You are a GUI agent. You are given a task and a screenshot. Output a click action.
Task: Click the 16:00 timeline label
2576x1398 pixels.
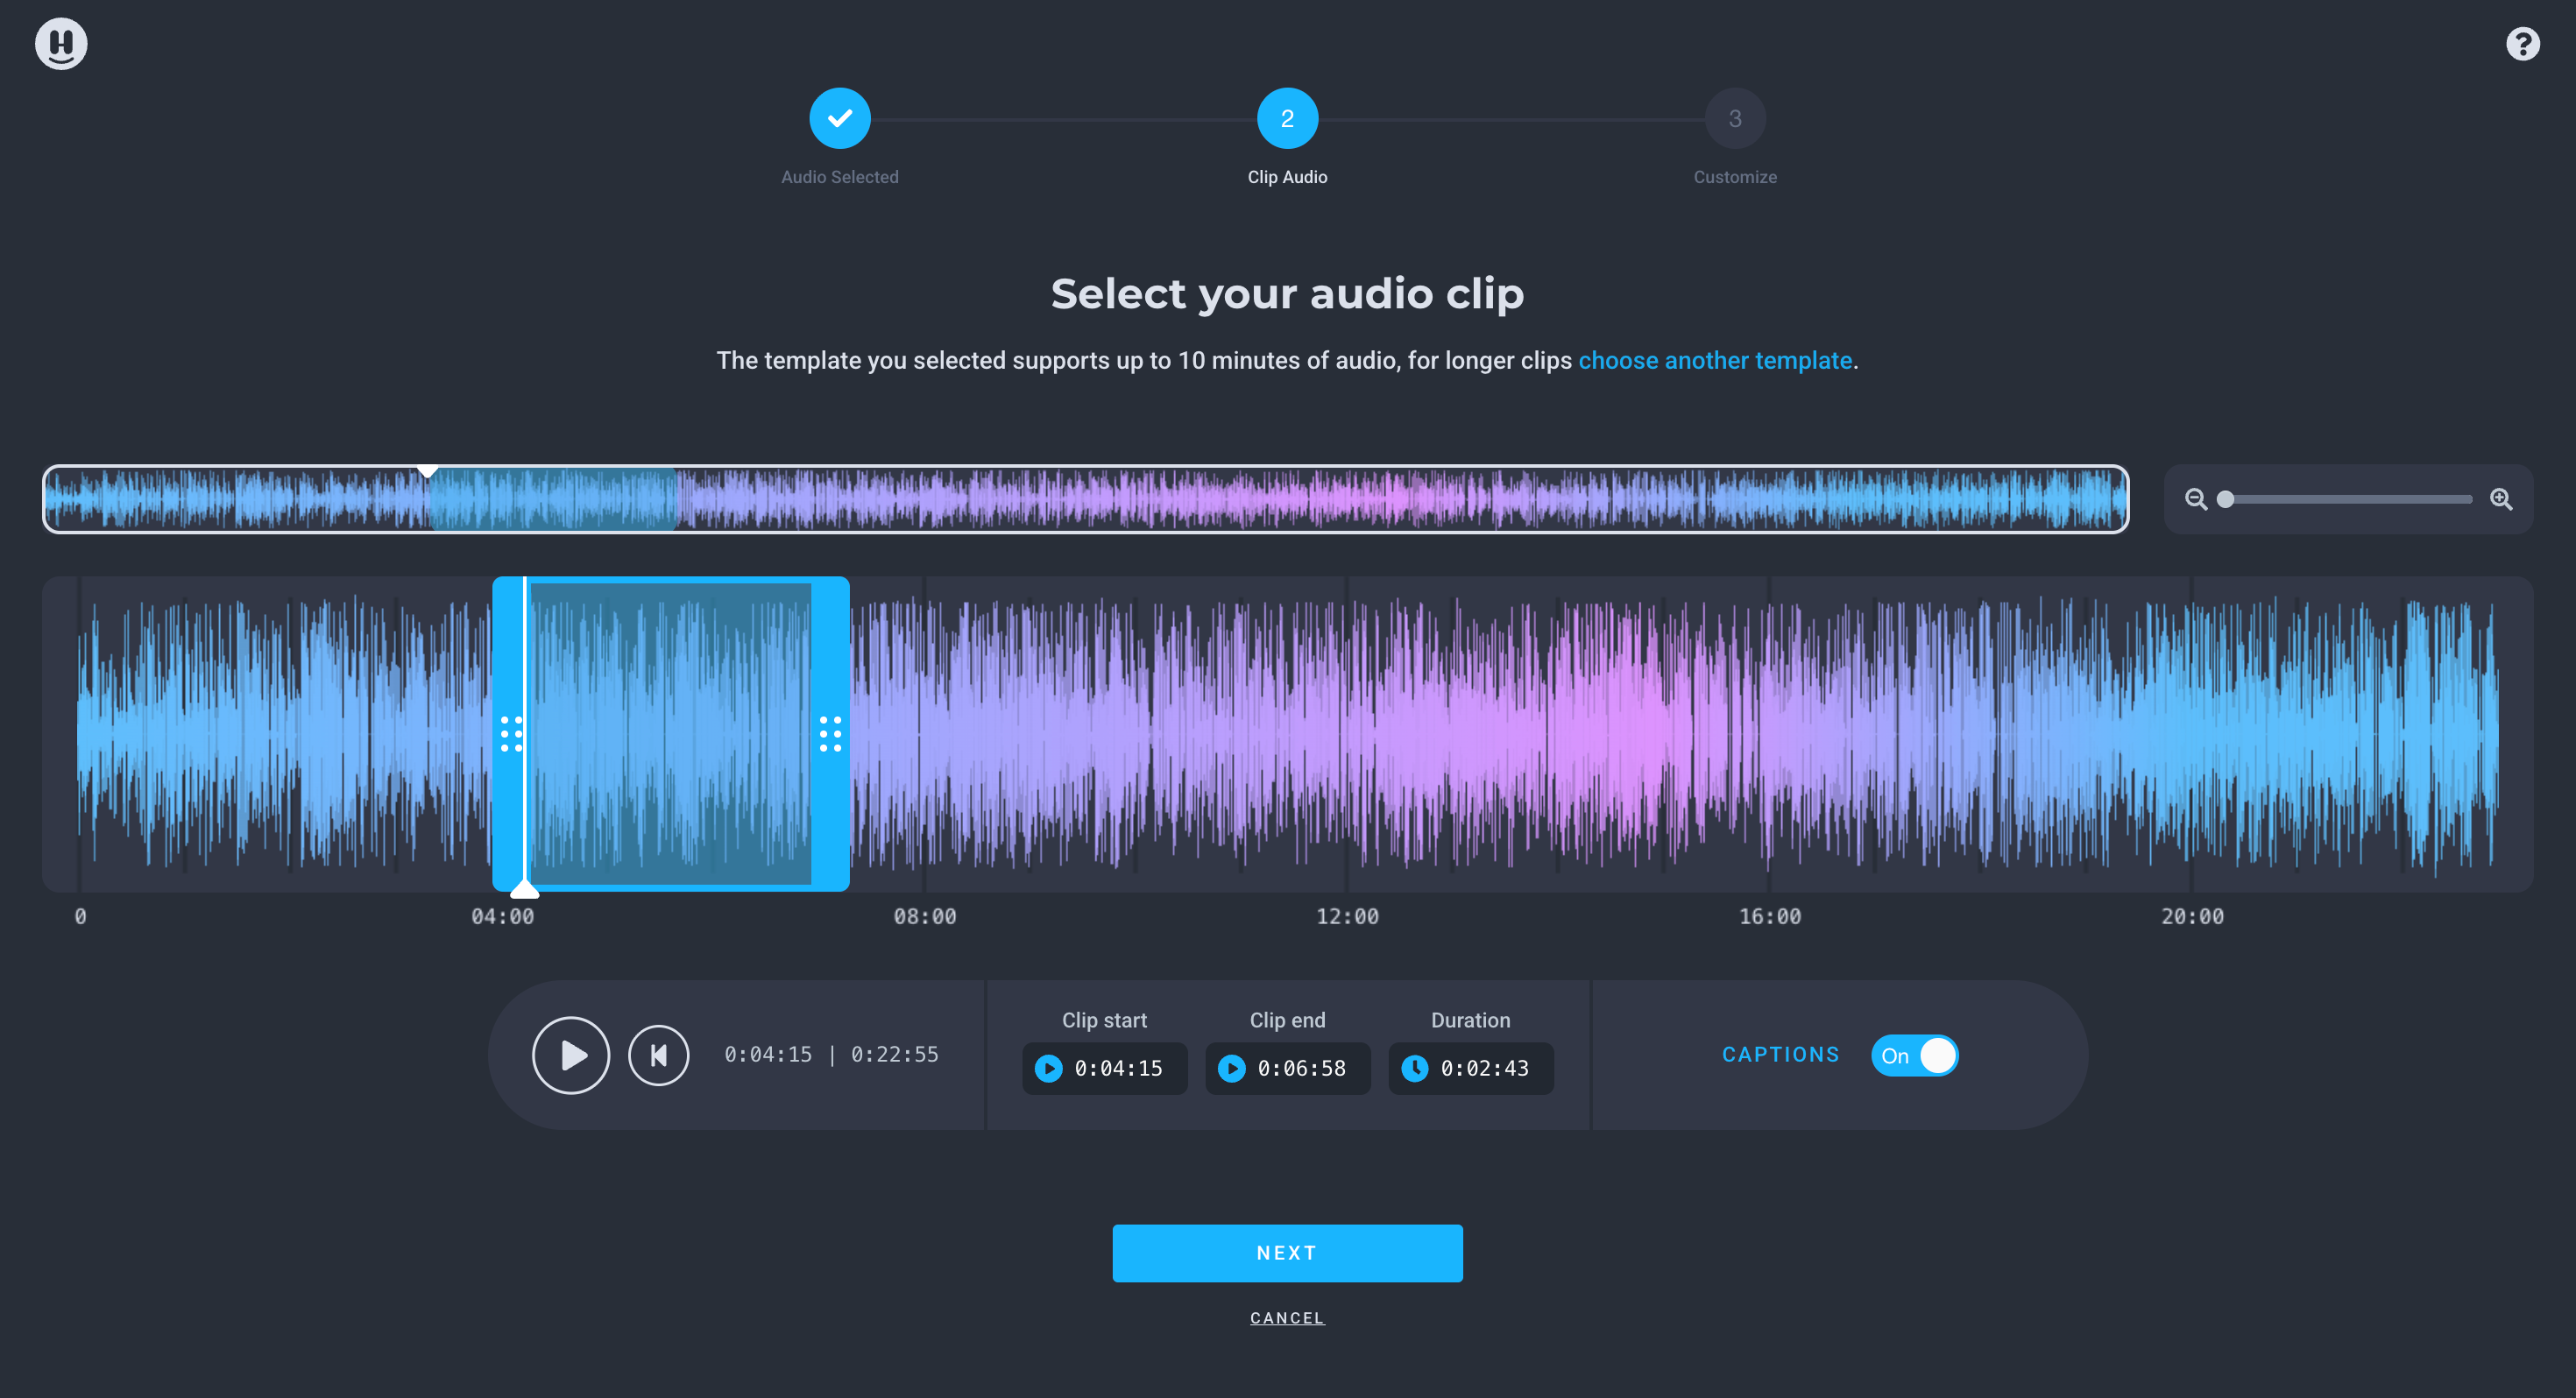coord(1769,916)
